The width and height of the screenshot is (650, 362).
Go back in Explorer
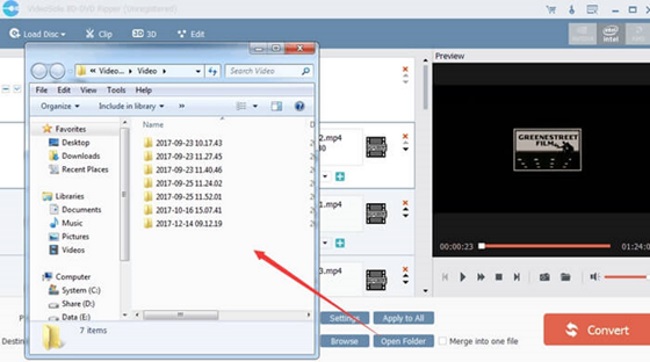pos(39,71)
